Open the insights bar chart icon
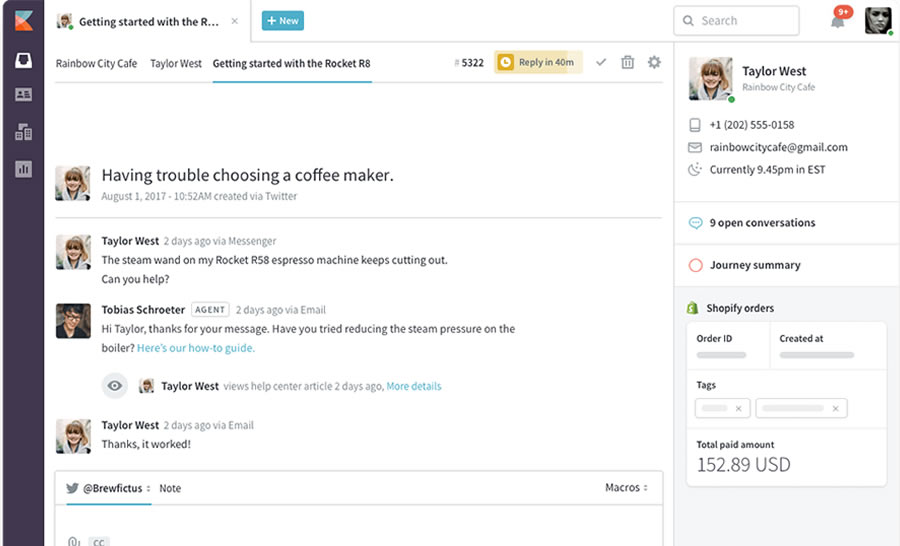Screen dimensions: 900x546 (23, 169)
